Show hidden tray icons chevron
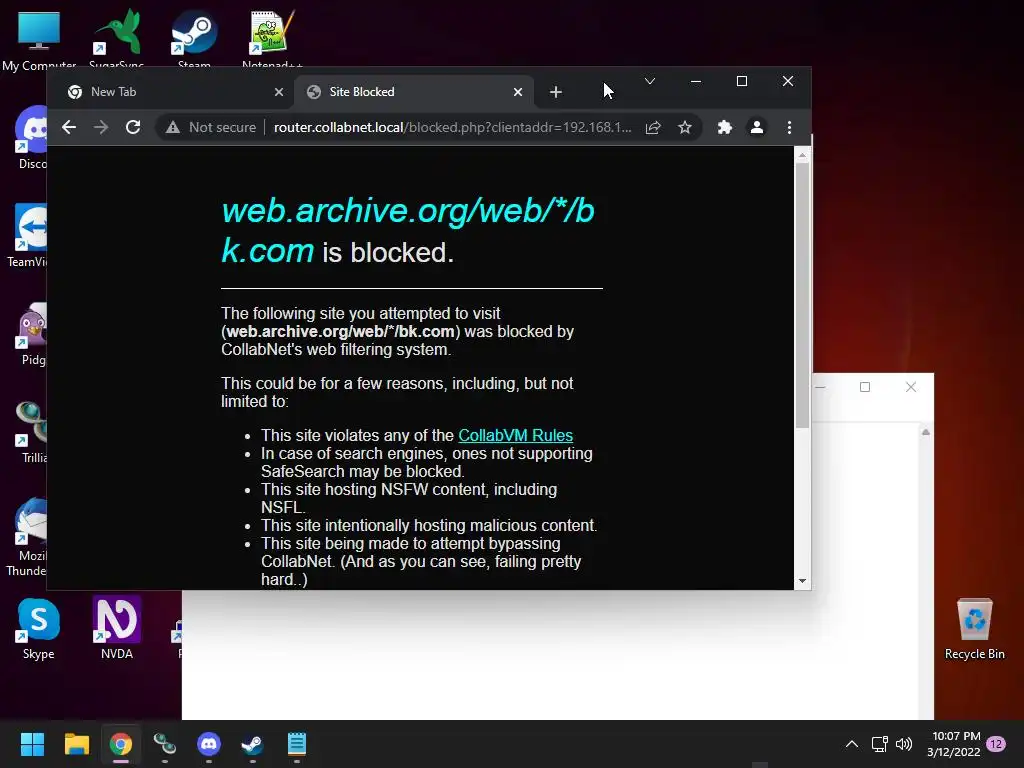The height and width of the screenshot is (768, 1024). point(852,744)
